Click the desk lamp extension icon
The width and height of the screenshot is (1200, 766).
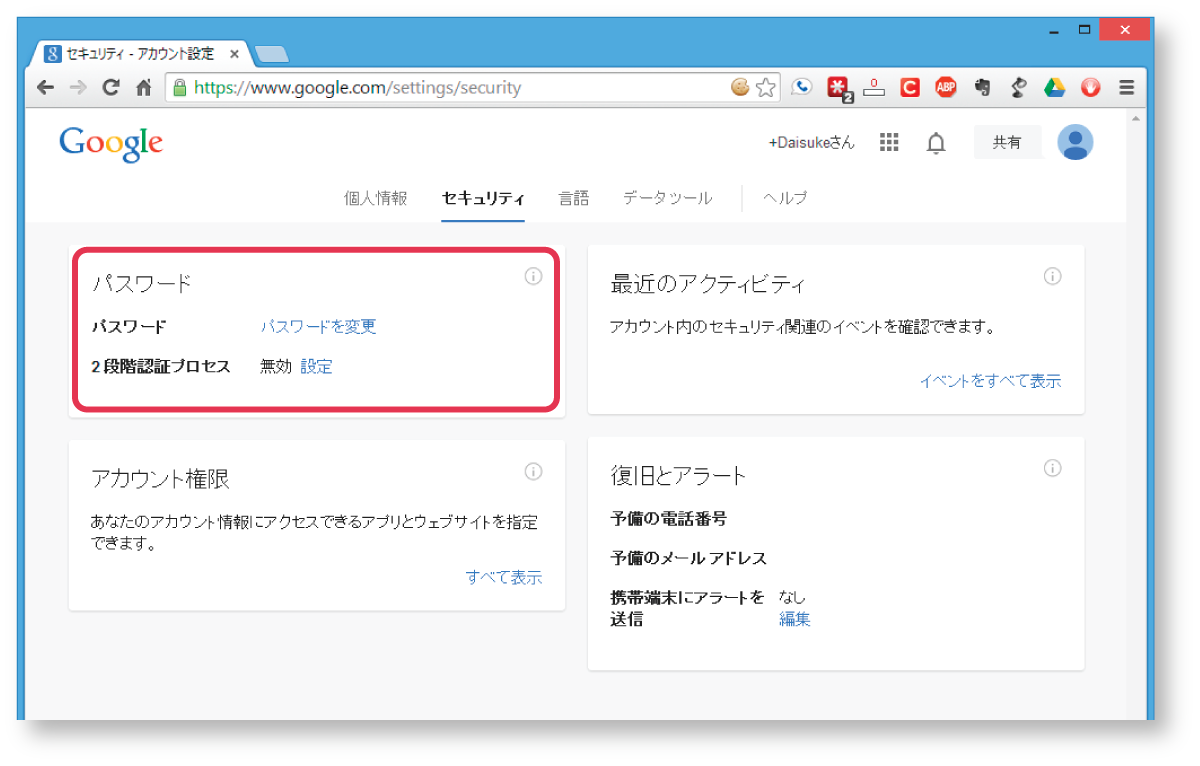[1019, 88]
